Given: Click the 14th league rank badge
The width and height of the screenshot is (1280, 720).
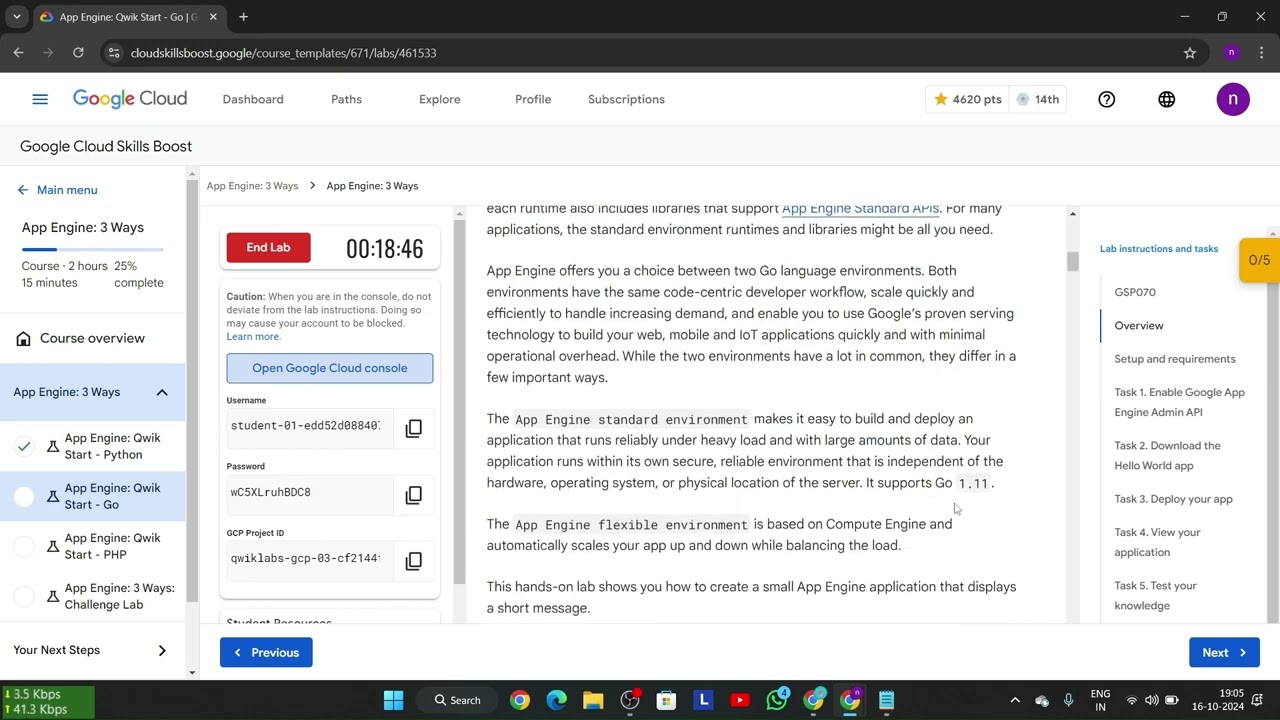Looking at the screenshot, I should 1038,99.
